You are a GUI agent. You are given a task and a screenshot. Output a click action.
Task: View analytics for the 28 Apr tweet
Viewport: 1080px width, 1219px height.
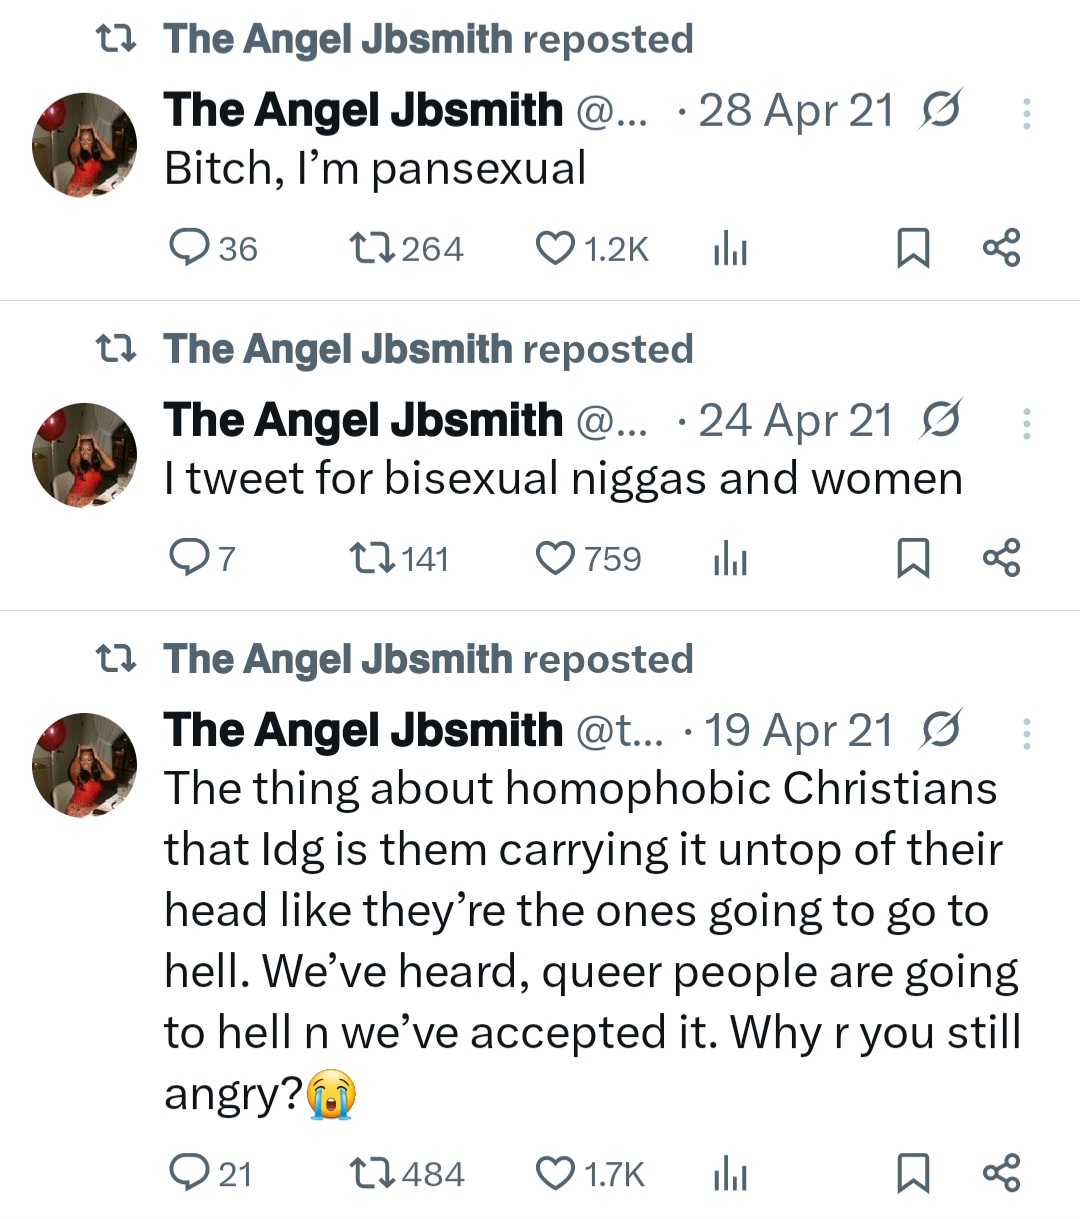click(730, 249)
